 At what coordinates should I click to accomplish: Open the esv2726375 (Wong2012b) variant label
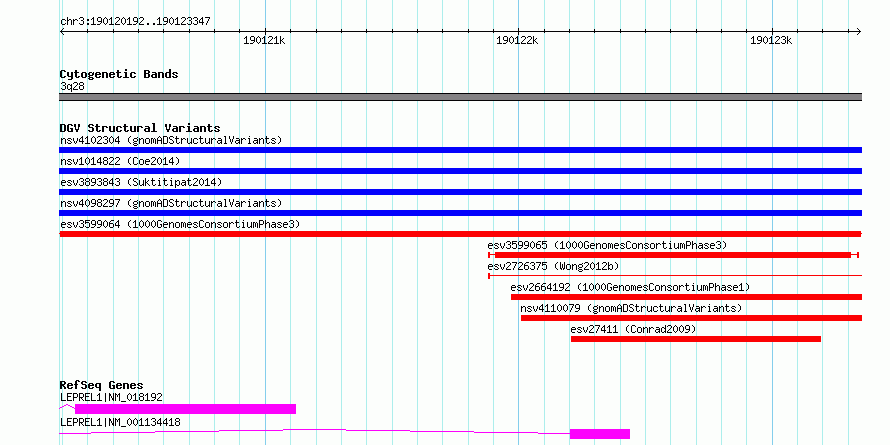(553, 266)
